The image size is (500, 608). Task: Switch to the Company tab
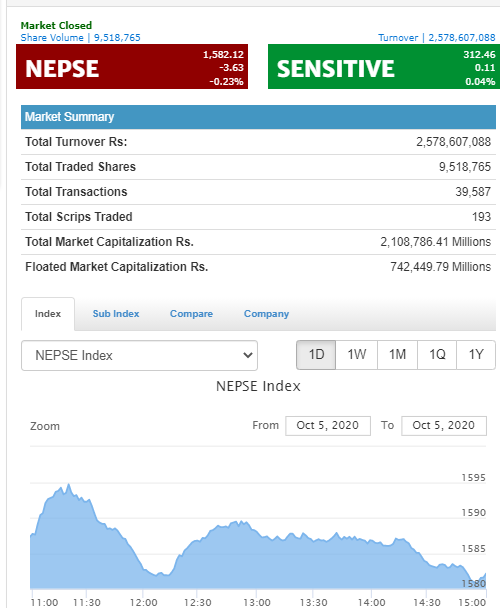(x=266, y=314)
